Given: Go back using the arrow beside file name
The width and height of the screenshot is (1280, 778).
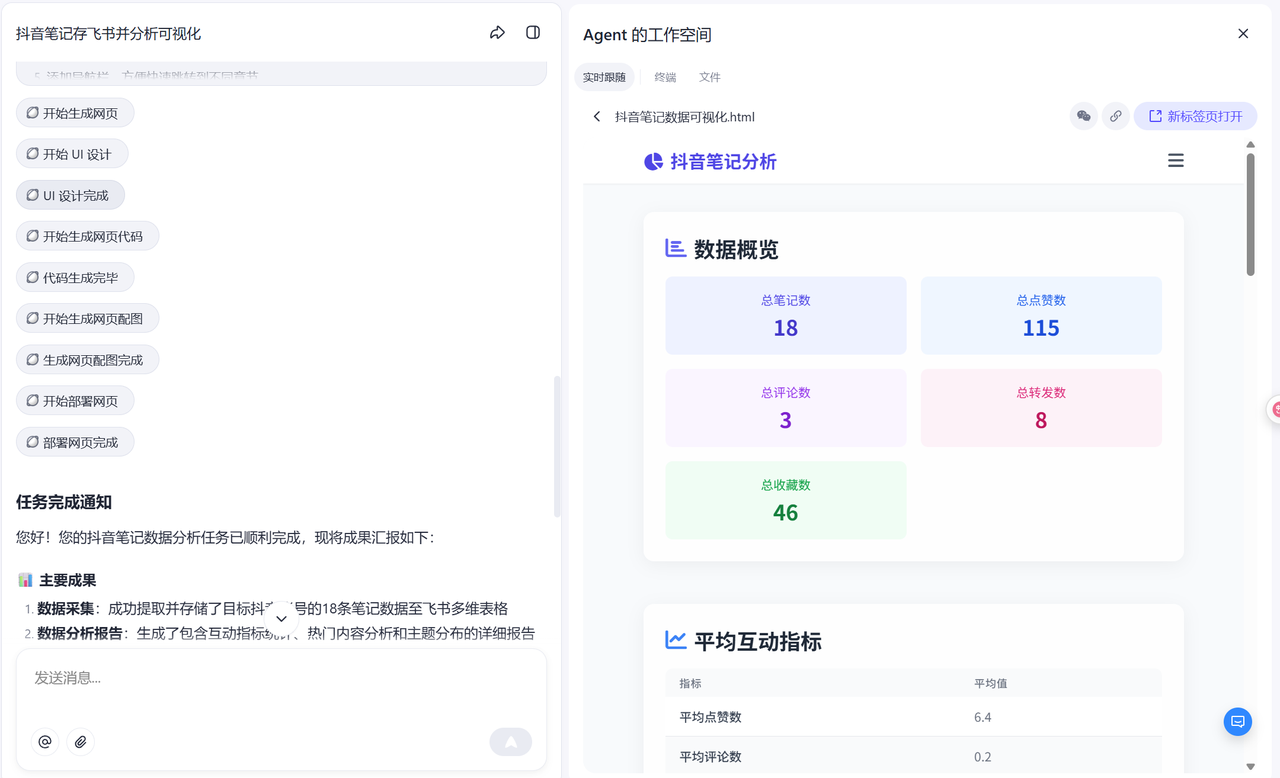Looking at the screenshot, I should click(597, 117).
